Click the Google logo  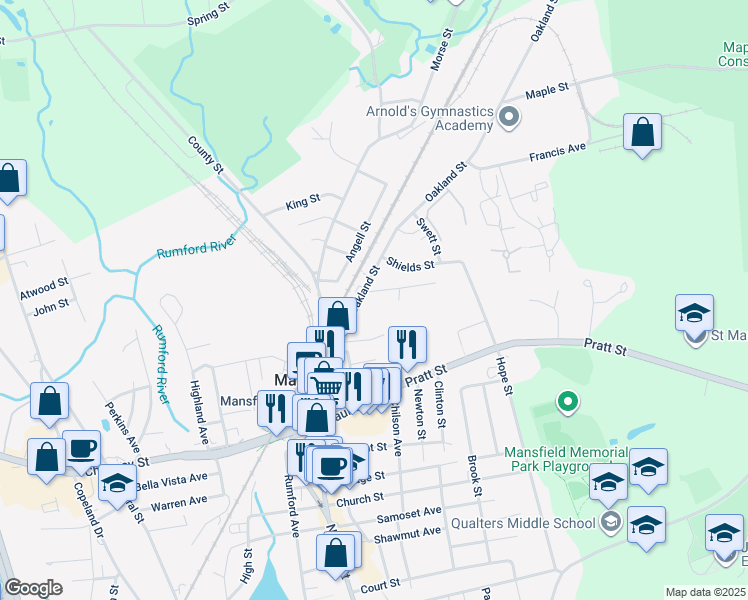[33, 588]
